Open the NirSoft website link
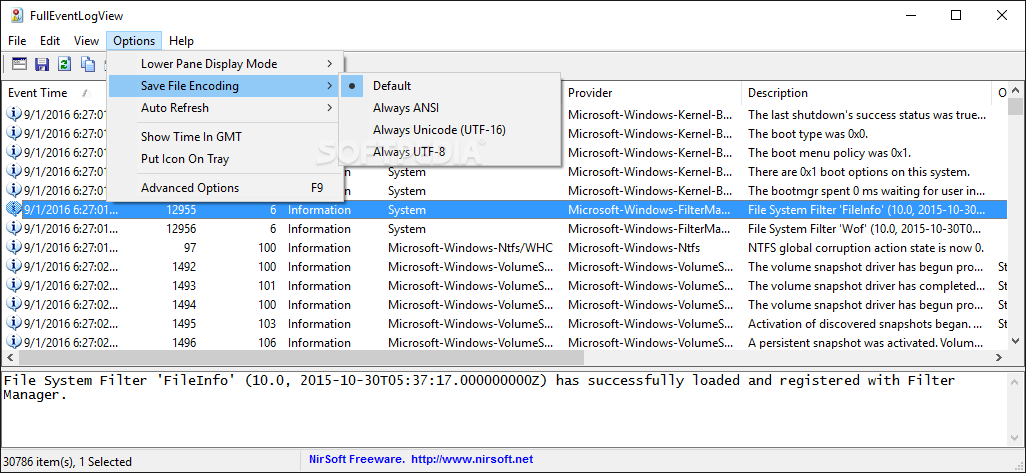Viewport: 1026px width, 473px height. click(x=474, y=459)
